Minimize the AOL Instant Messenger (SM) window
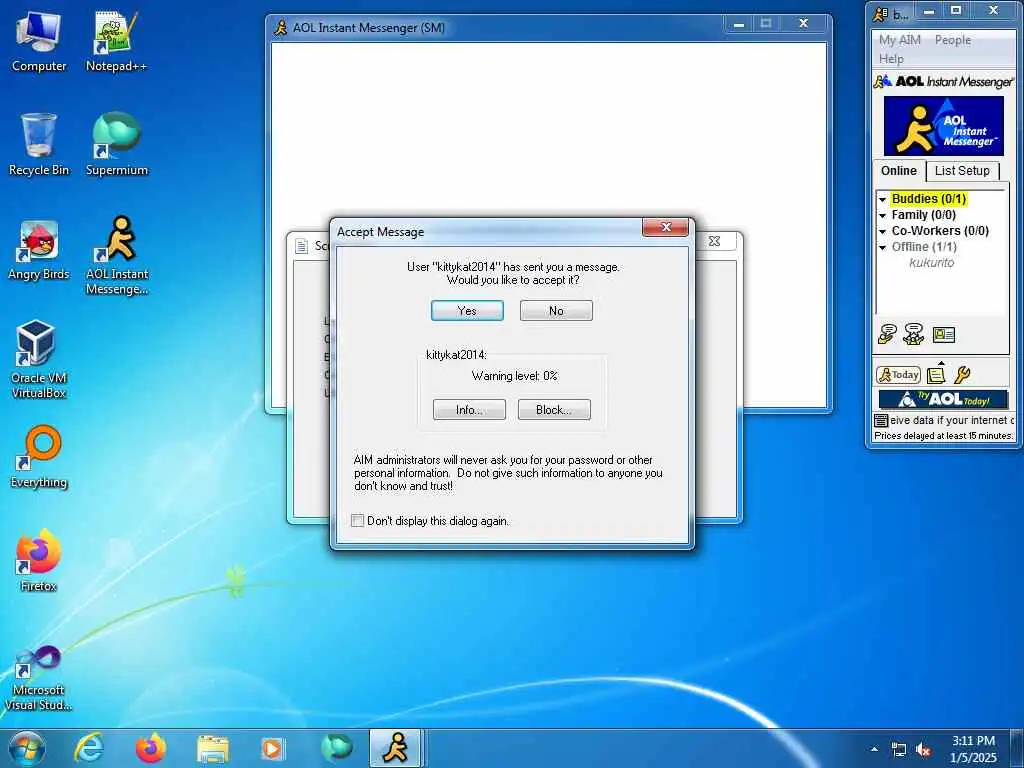The image size is (1024, 768). [x=739, y=24]
